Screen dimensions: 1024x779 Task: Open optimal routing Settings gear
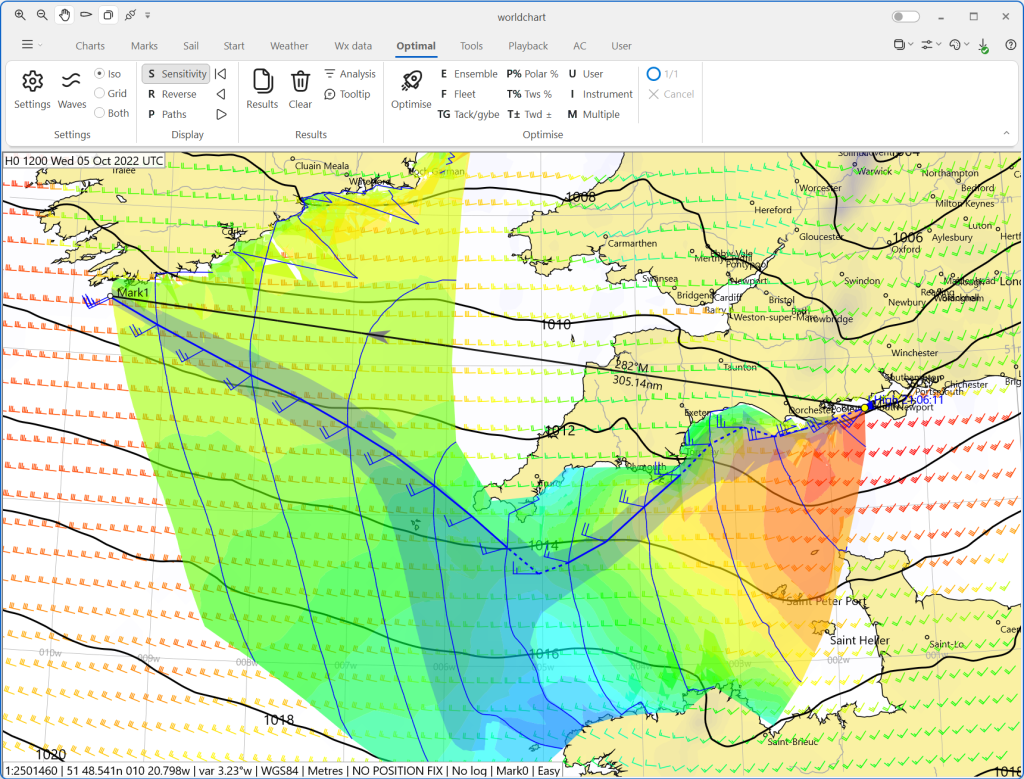[x=32, y=82]
